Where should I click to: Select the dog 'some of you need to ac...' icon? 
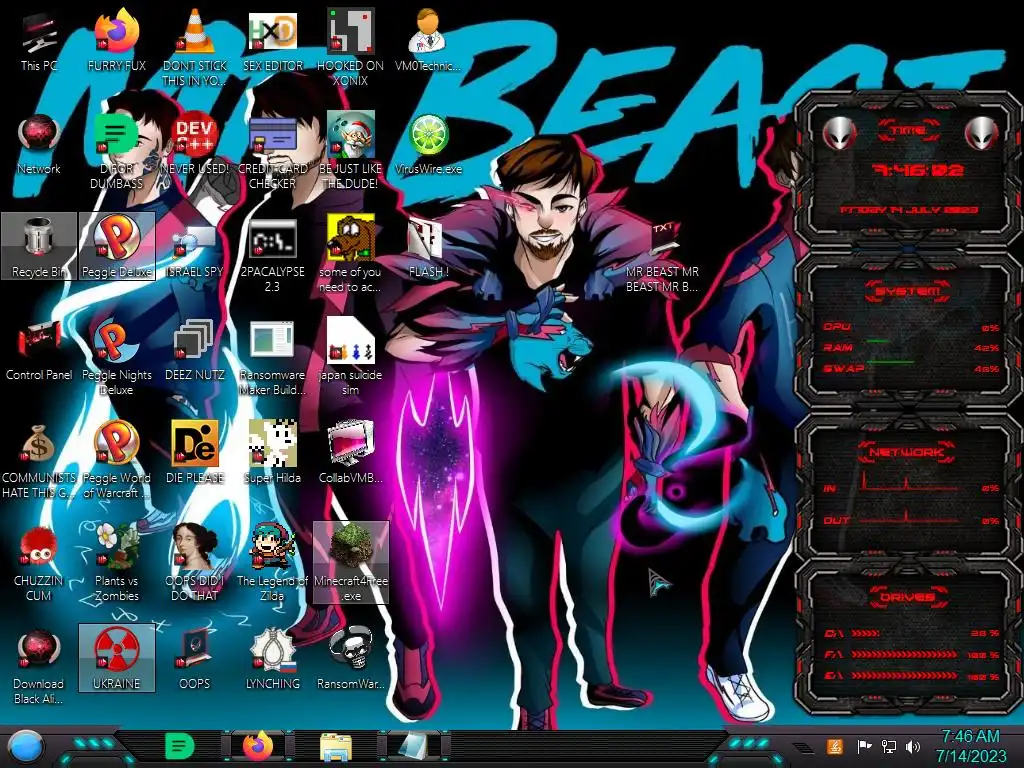pyautogui.click(x=351, y=255)
